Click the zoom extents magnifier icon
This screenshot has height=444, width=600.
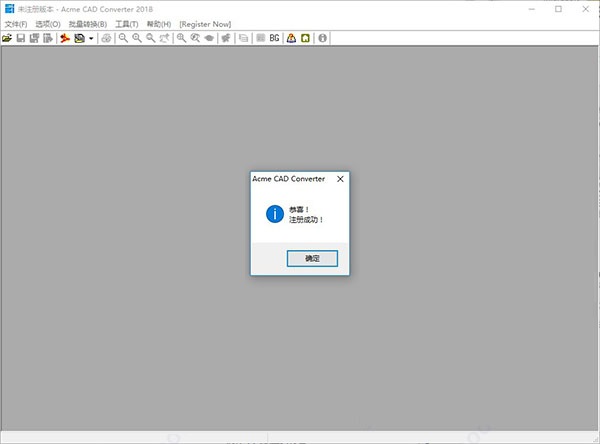195,38
